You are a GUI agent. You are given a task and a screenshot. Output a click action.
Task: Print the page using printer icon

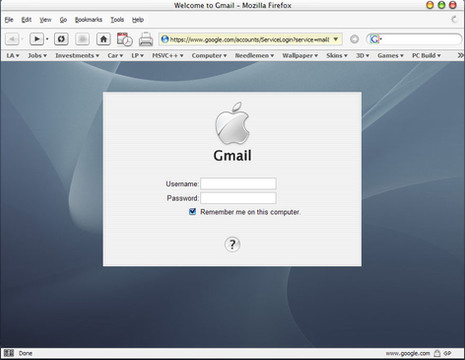coord(146,39)
